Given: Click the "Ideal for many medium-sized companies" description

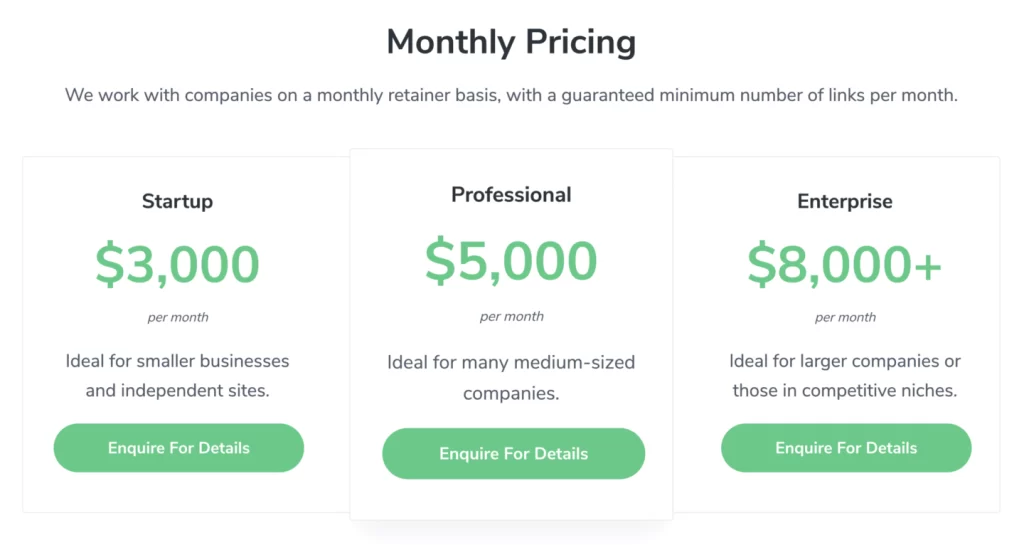Looking at the screenshot, I should [x=511, y=377].
